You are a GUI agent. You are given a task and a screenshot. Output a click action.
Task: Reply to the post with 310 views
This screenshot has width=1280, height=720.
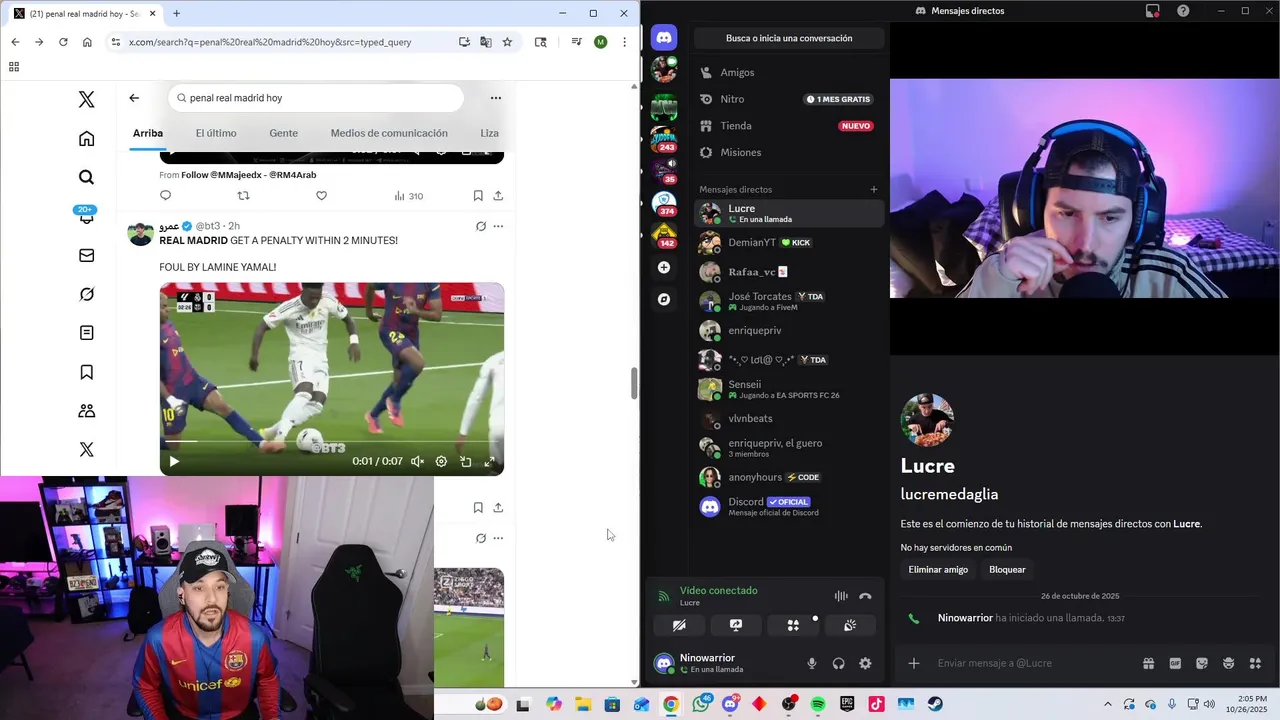(166, 196)
